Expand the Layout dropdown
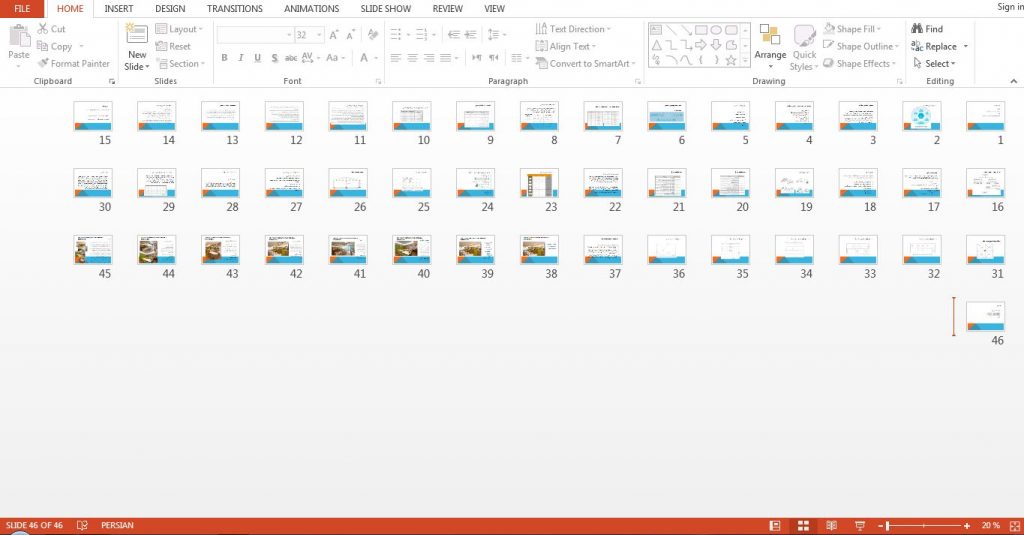This screenshot has width=1024, height=535. 180,29
